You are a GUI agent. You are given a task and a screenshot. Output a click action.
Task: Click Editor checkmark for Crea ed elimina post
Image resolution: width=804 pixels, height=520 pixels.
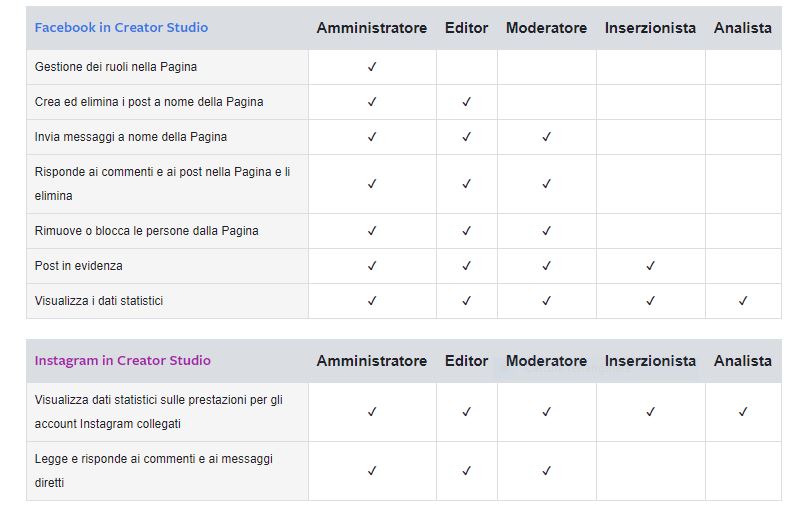466,102
